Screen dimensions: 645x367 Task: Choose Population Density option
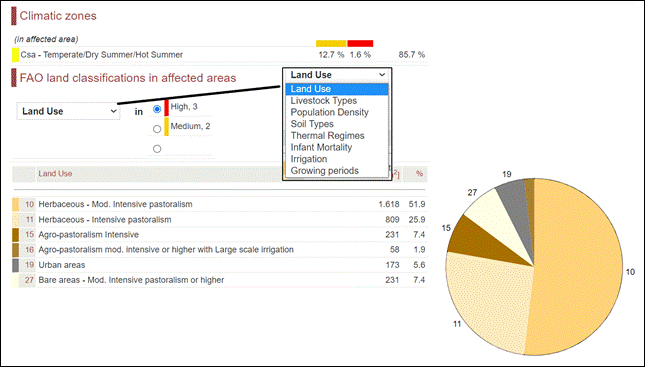[329, 112]
